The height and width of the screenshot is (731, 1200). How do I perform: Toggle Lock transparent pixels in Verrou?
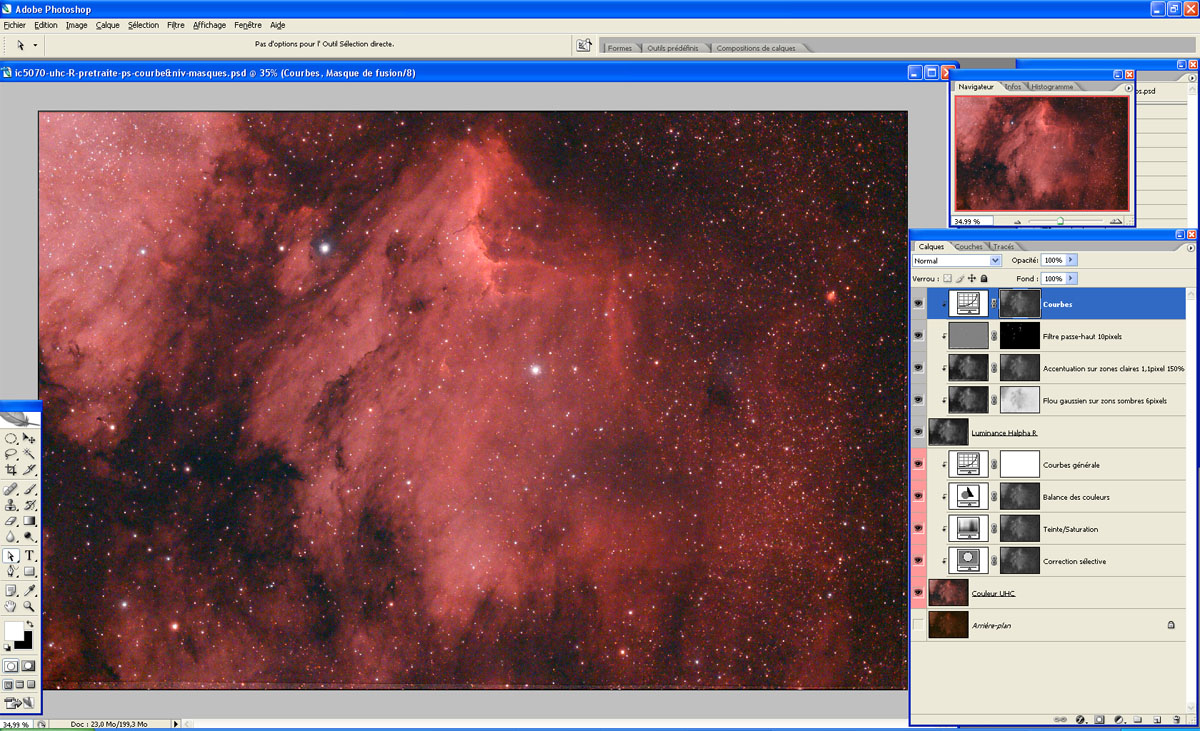pyautogui.click(x=948, y=278)
